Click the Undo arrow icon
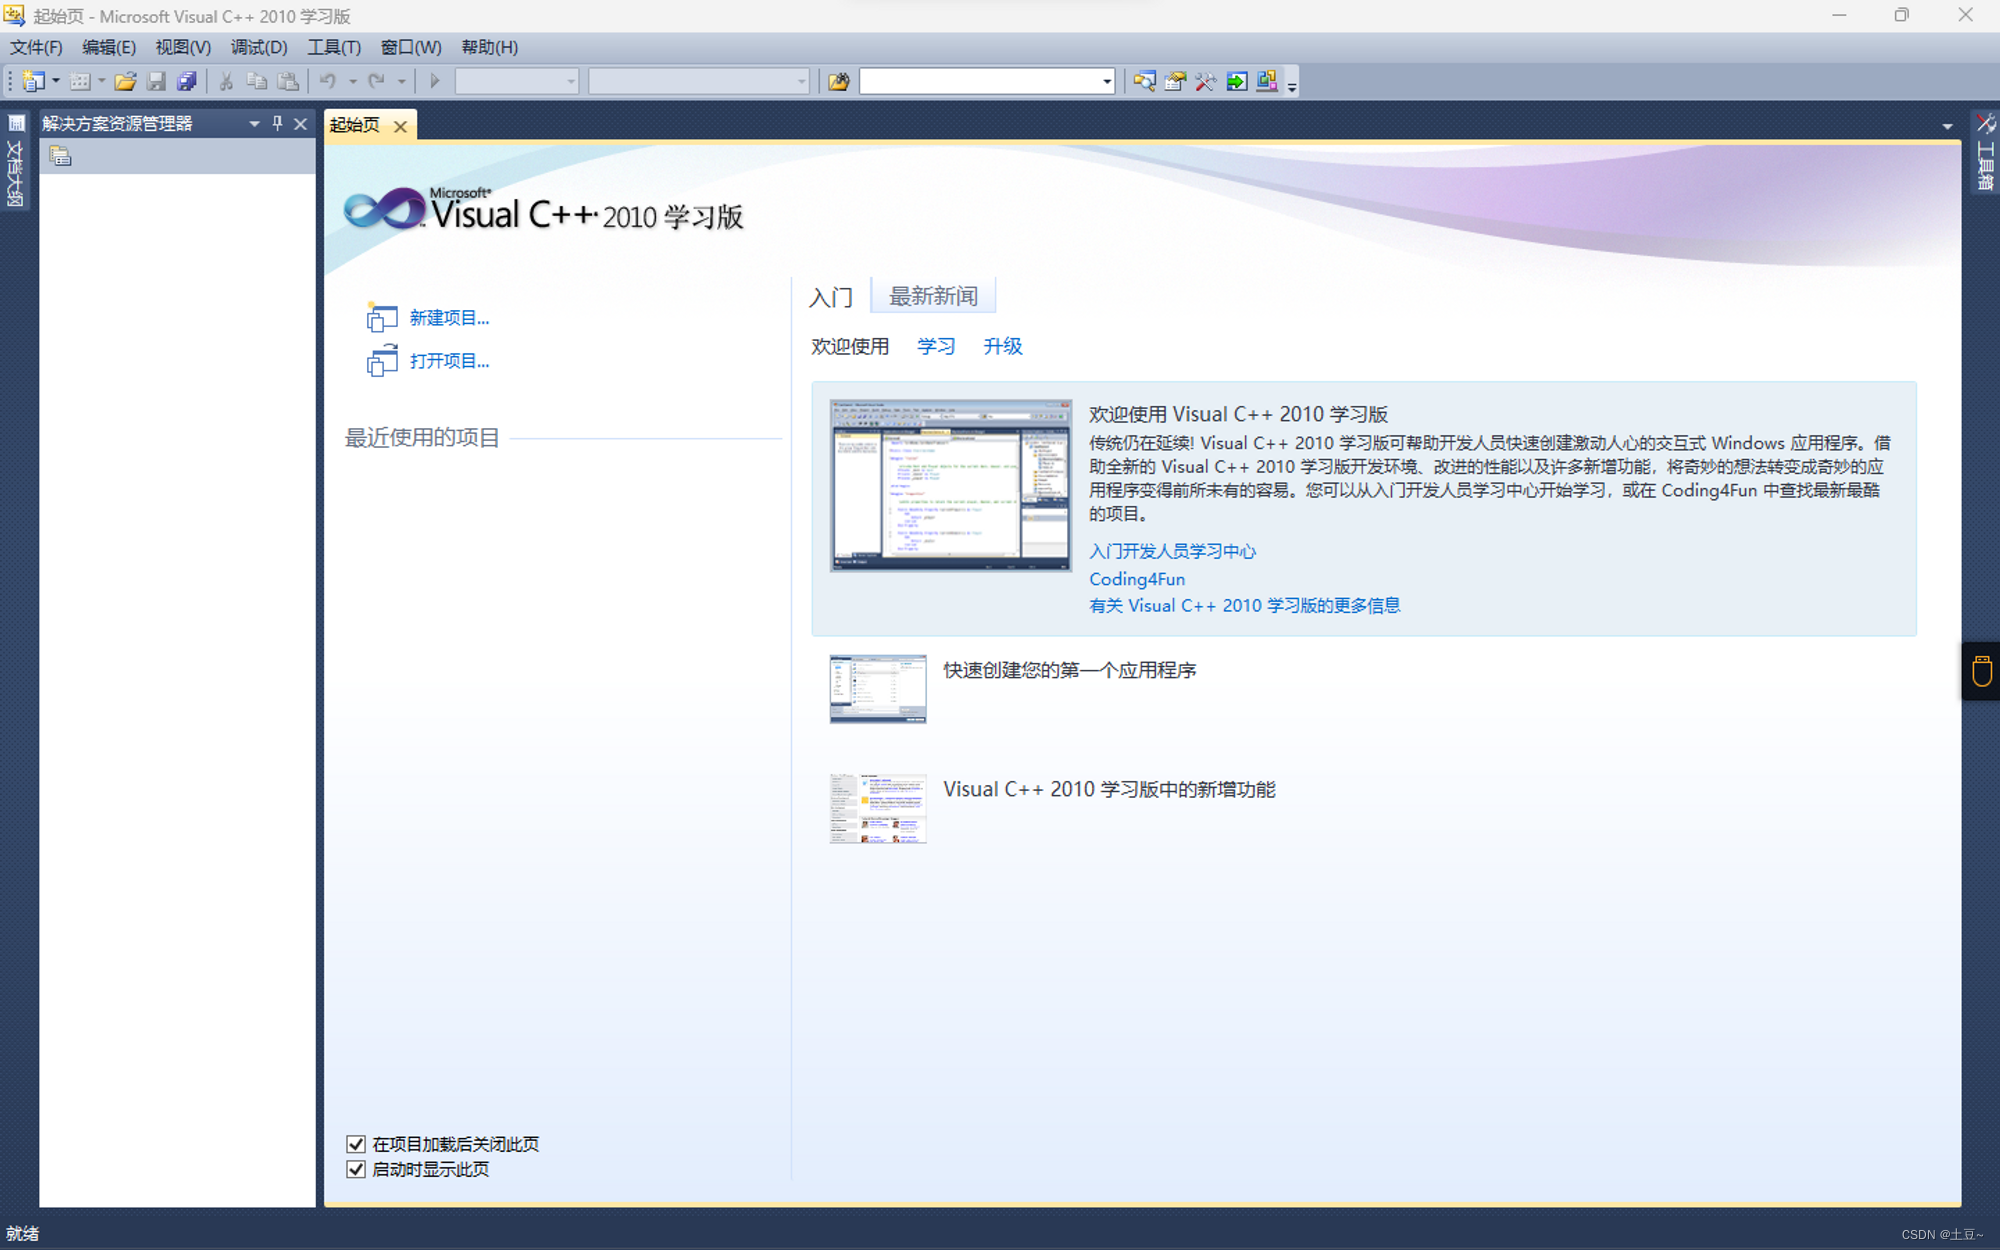This screenshot has height=1250, width=2000. pyautogui.click(x=328, y=81)
